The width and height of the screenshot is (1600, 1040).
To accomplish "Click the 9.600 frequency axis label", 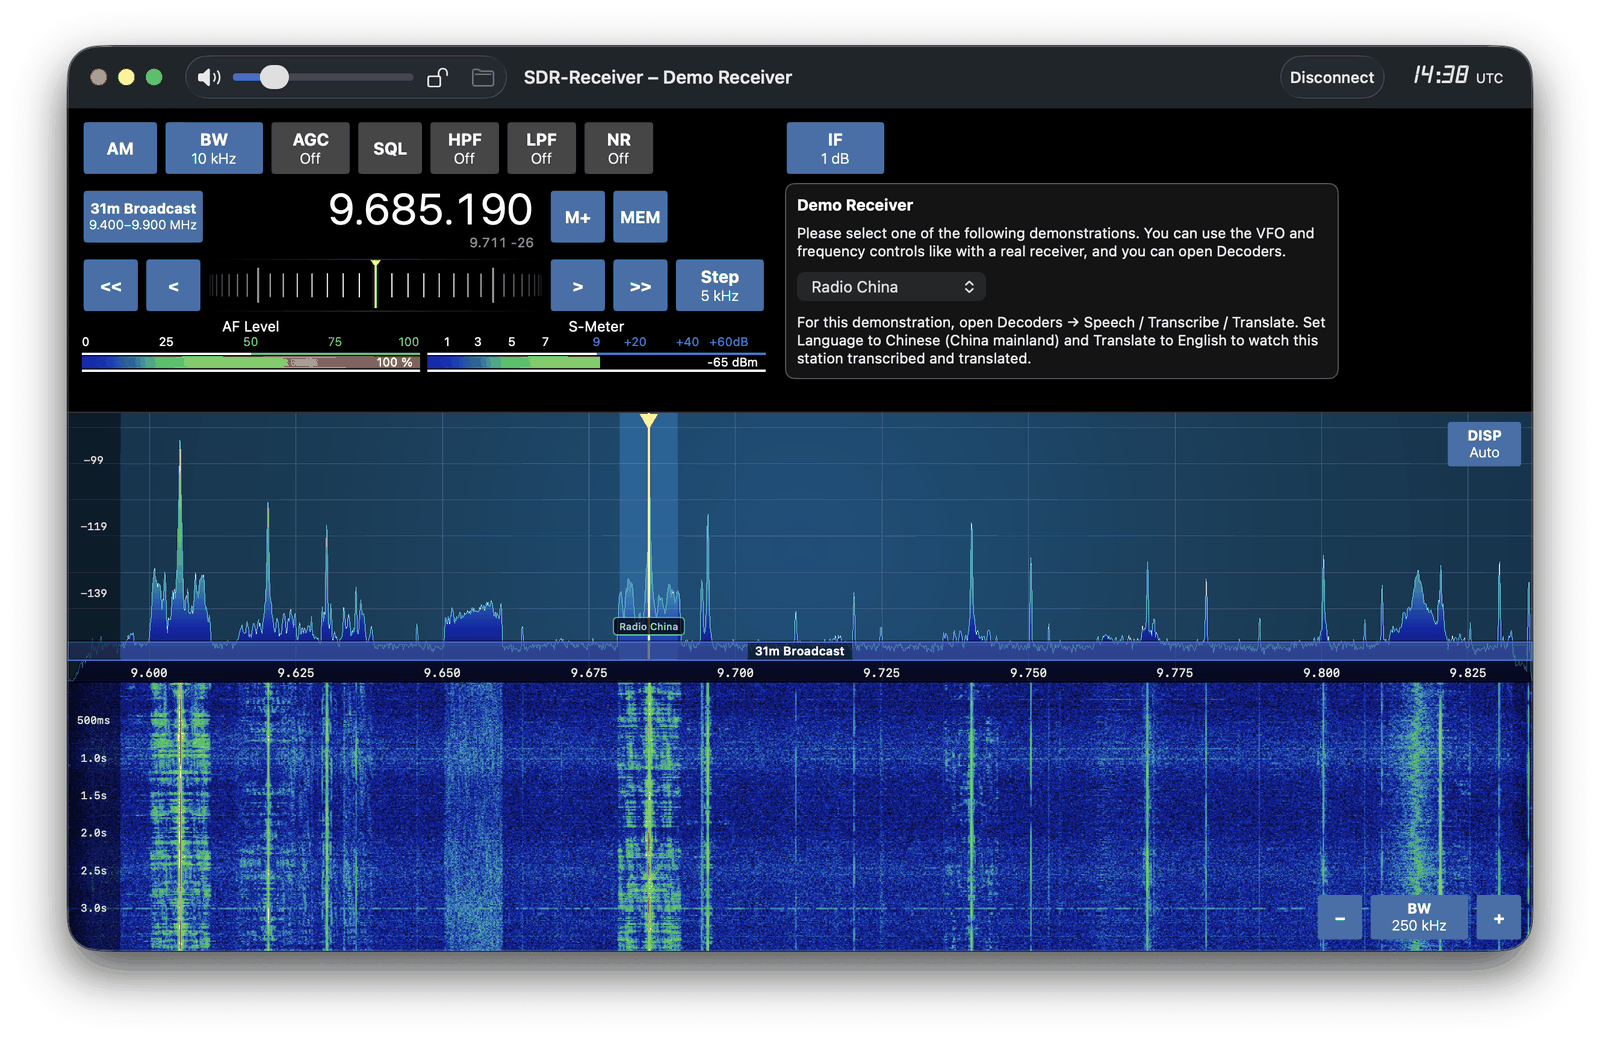I will pyautogui.click(x=149, y=673).
